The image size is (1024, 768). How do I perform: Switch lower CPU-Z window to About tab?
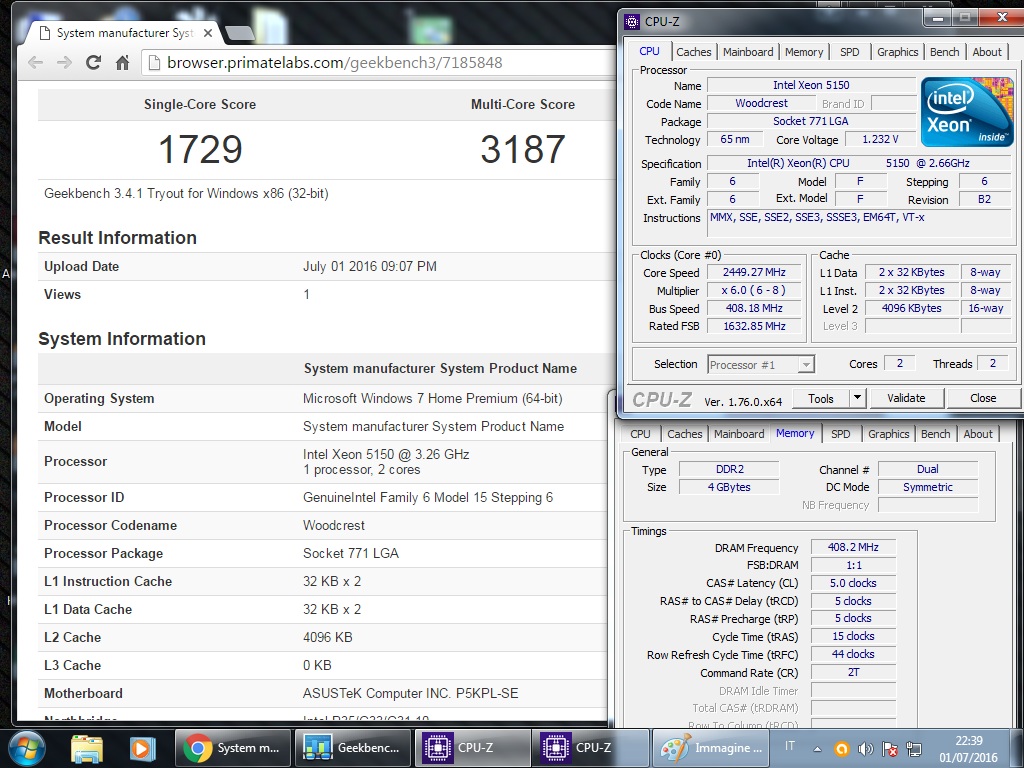(978, 434)
